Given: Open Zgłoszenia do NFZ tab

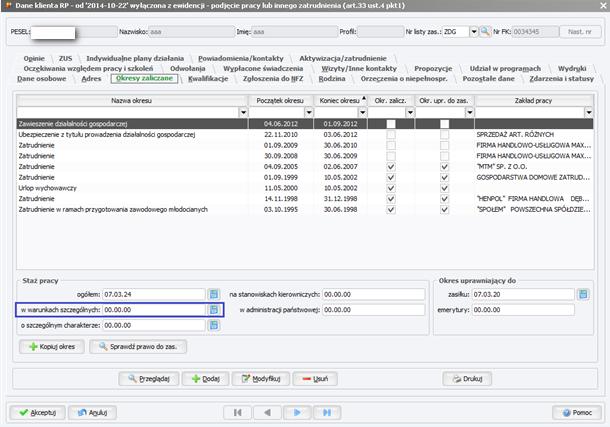Looking at the screenshot, I should (x=273, y=79).
